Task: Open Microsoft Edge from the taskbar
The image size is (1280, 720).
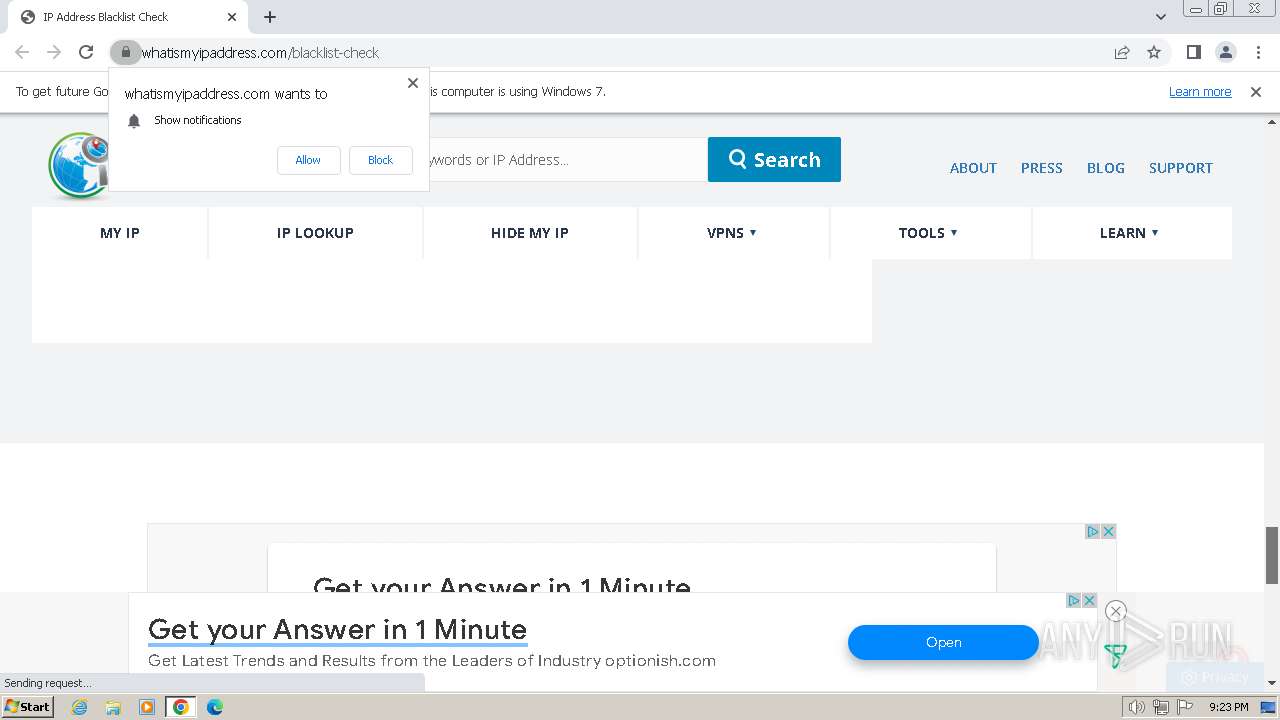Action: [x=215, y=707]
